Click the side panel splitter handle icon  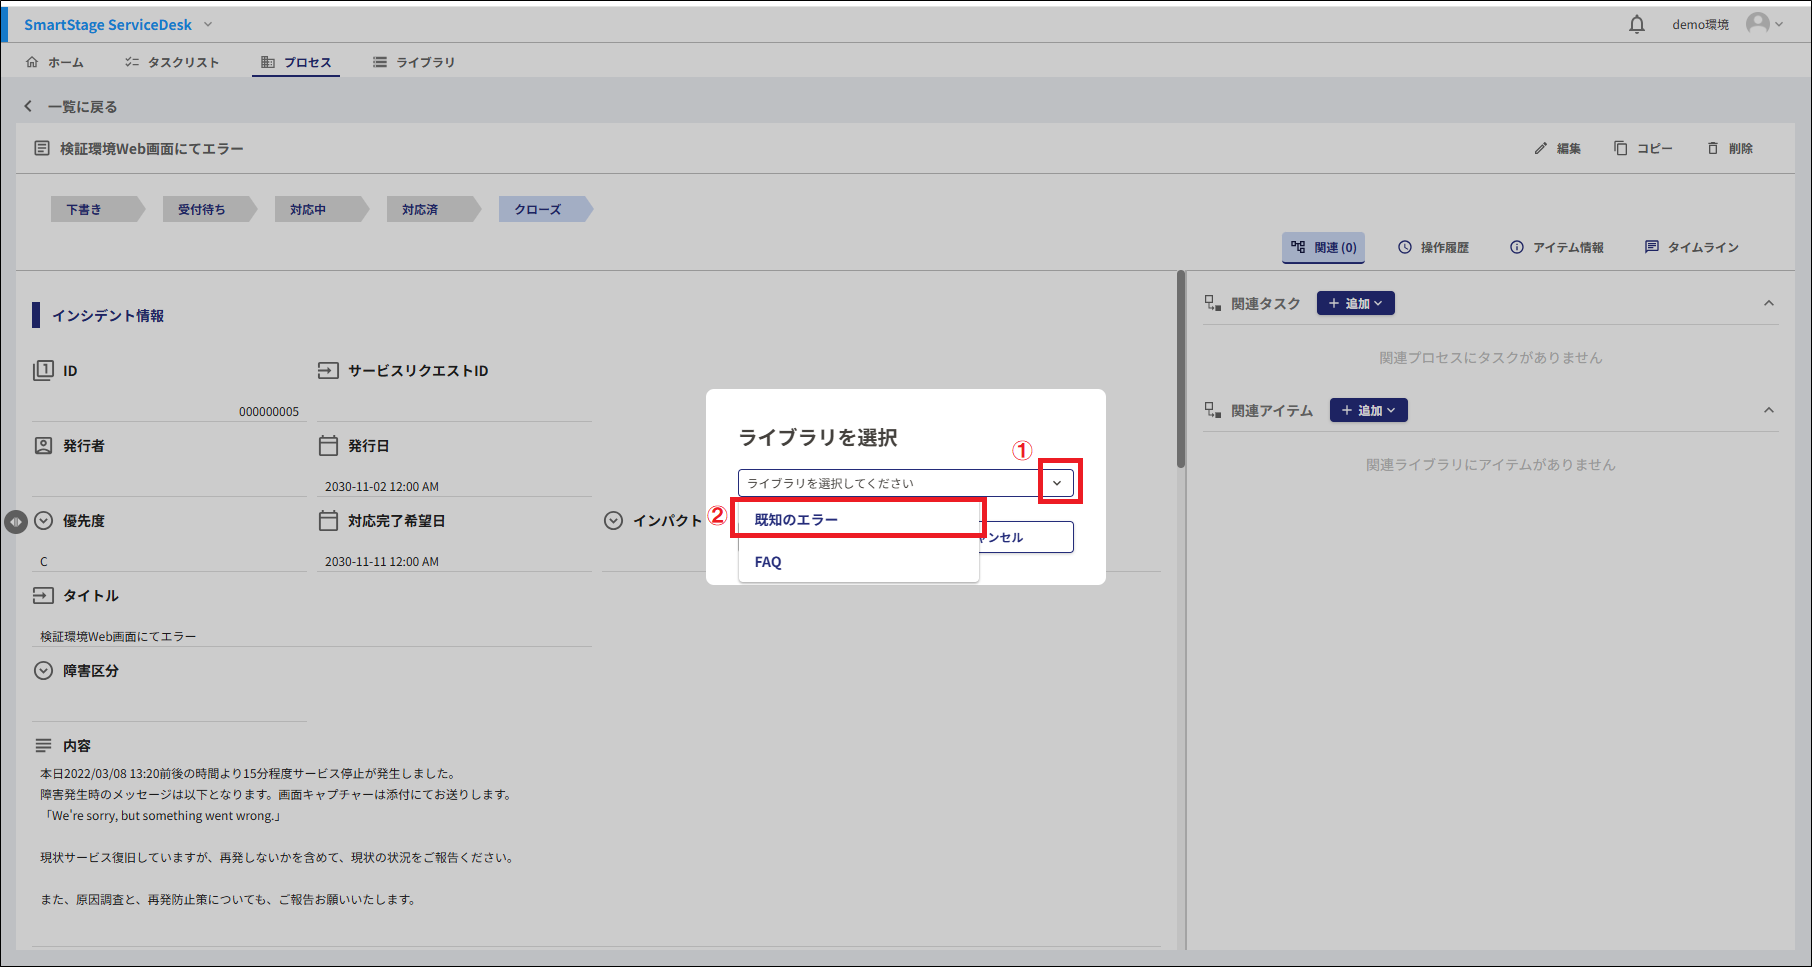tap(15, 522)
